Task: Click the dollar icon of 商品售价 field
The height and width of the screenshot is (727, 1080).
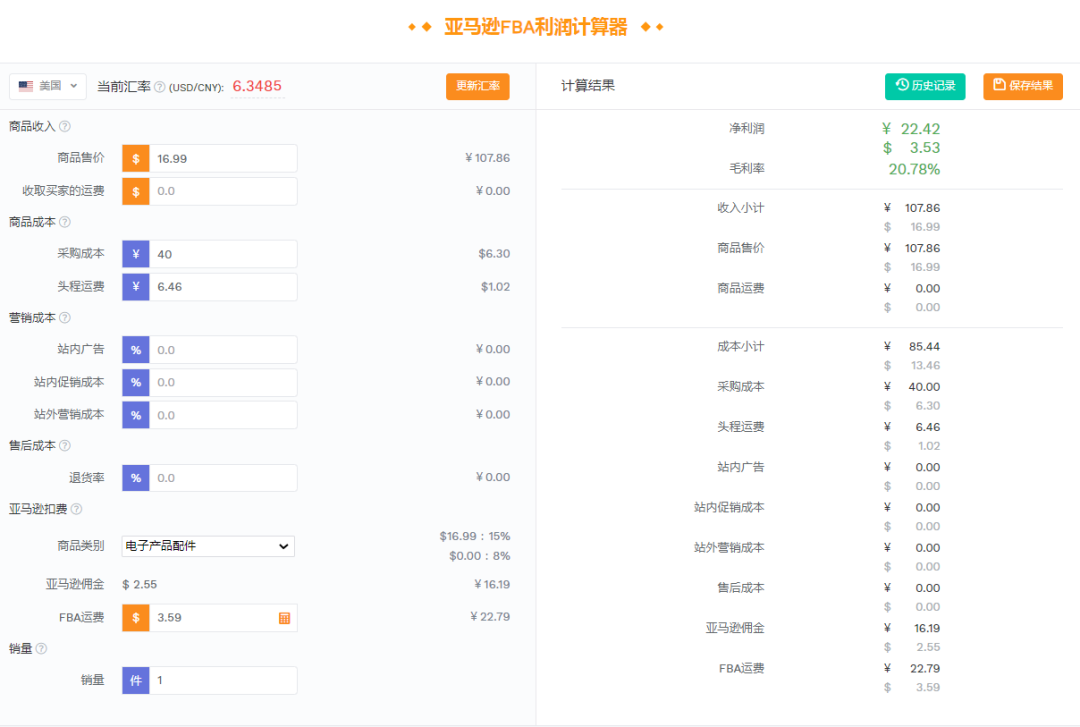Action: coord(136,158)
